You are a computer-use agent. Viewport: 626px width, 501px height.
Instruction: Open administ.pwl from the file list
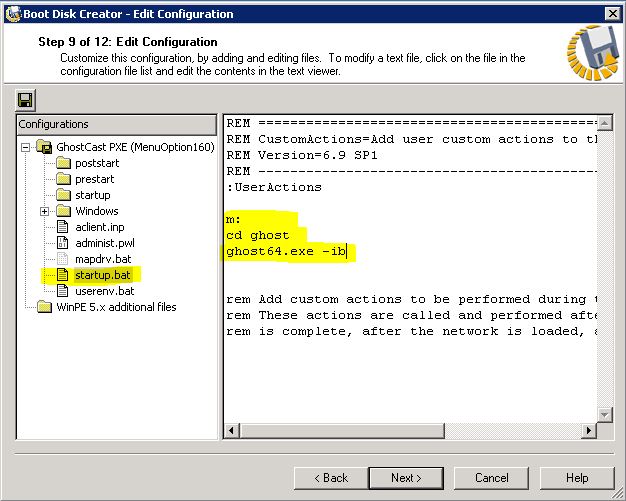(x=105, y=243)
